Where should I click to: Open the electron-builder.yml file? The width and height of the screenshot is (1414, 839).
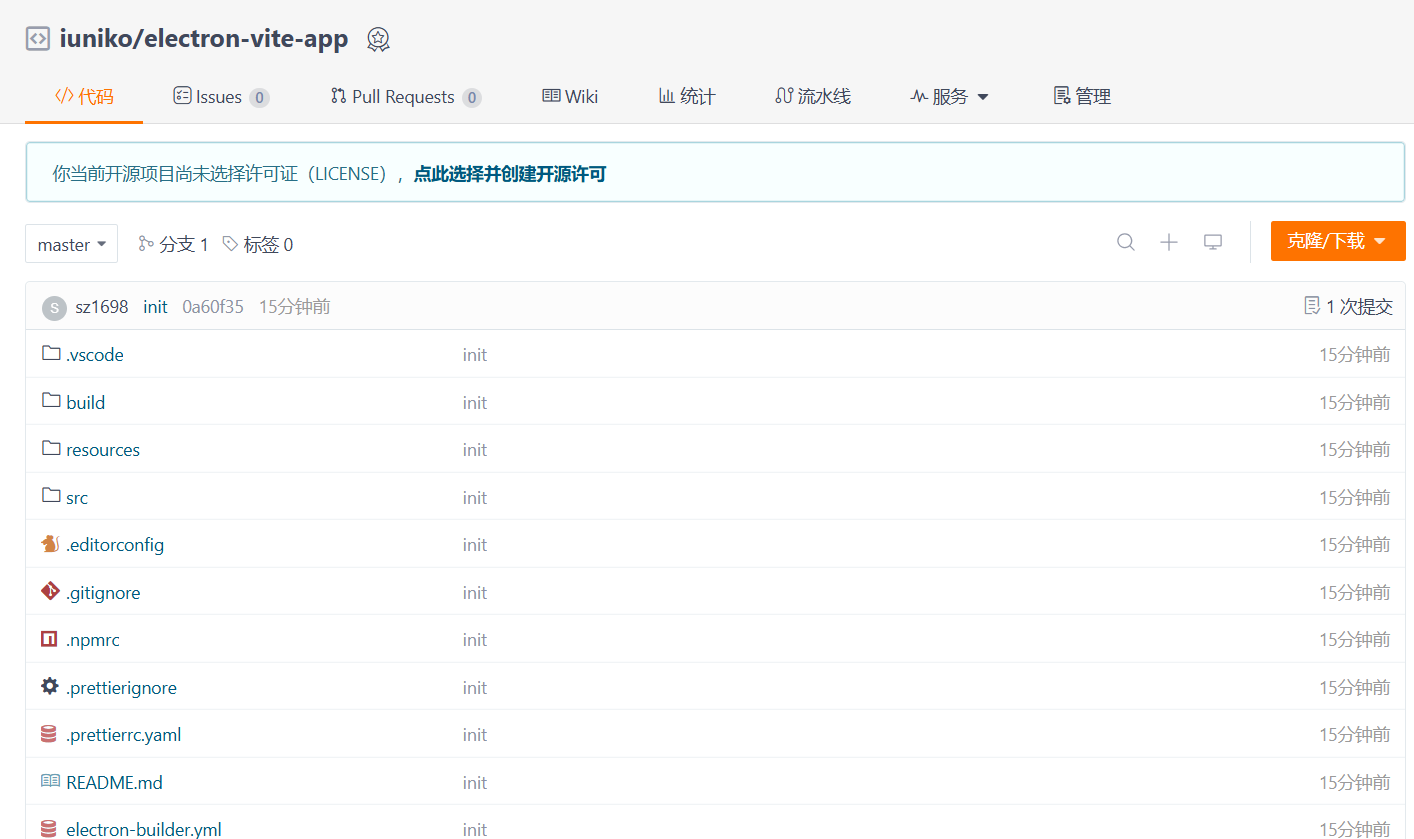tap(144, 829)
